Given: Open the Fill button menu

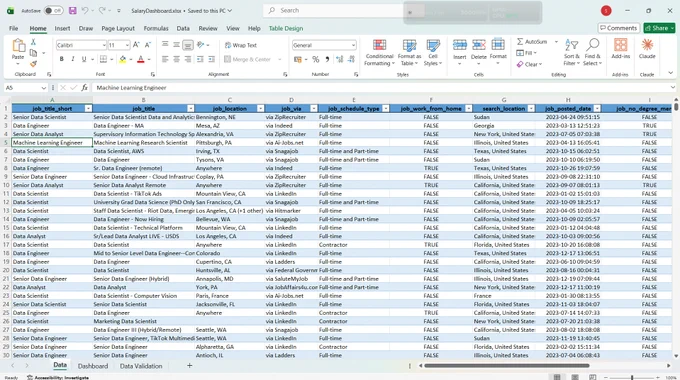Looking at the screenshot, I should coord(526,53).
